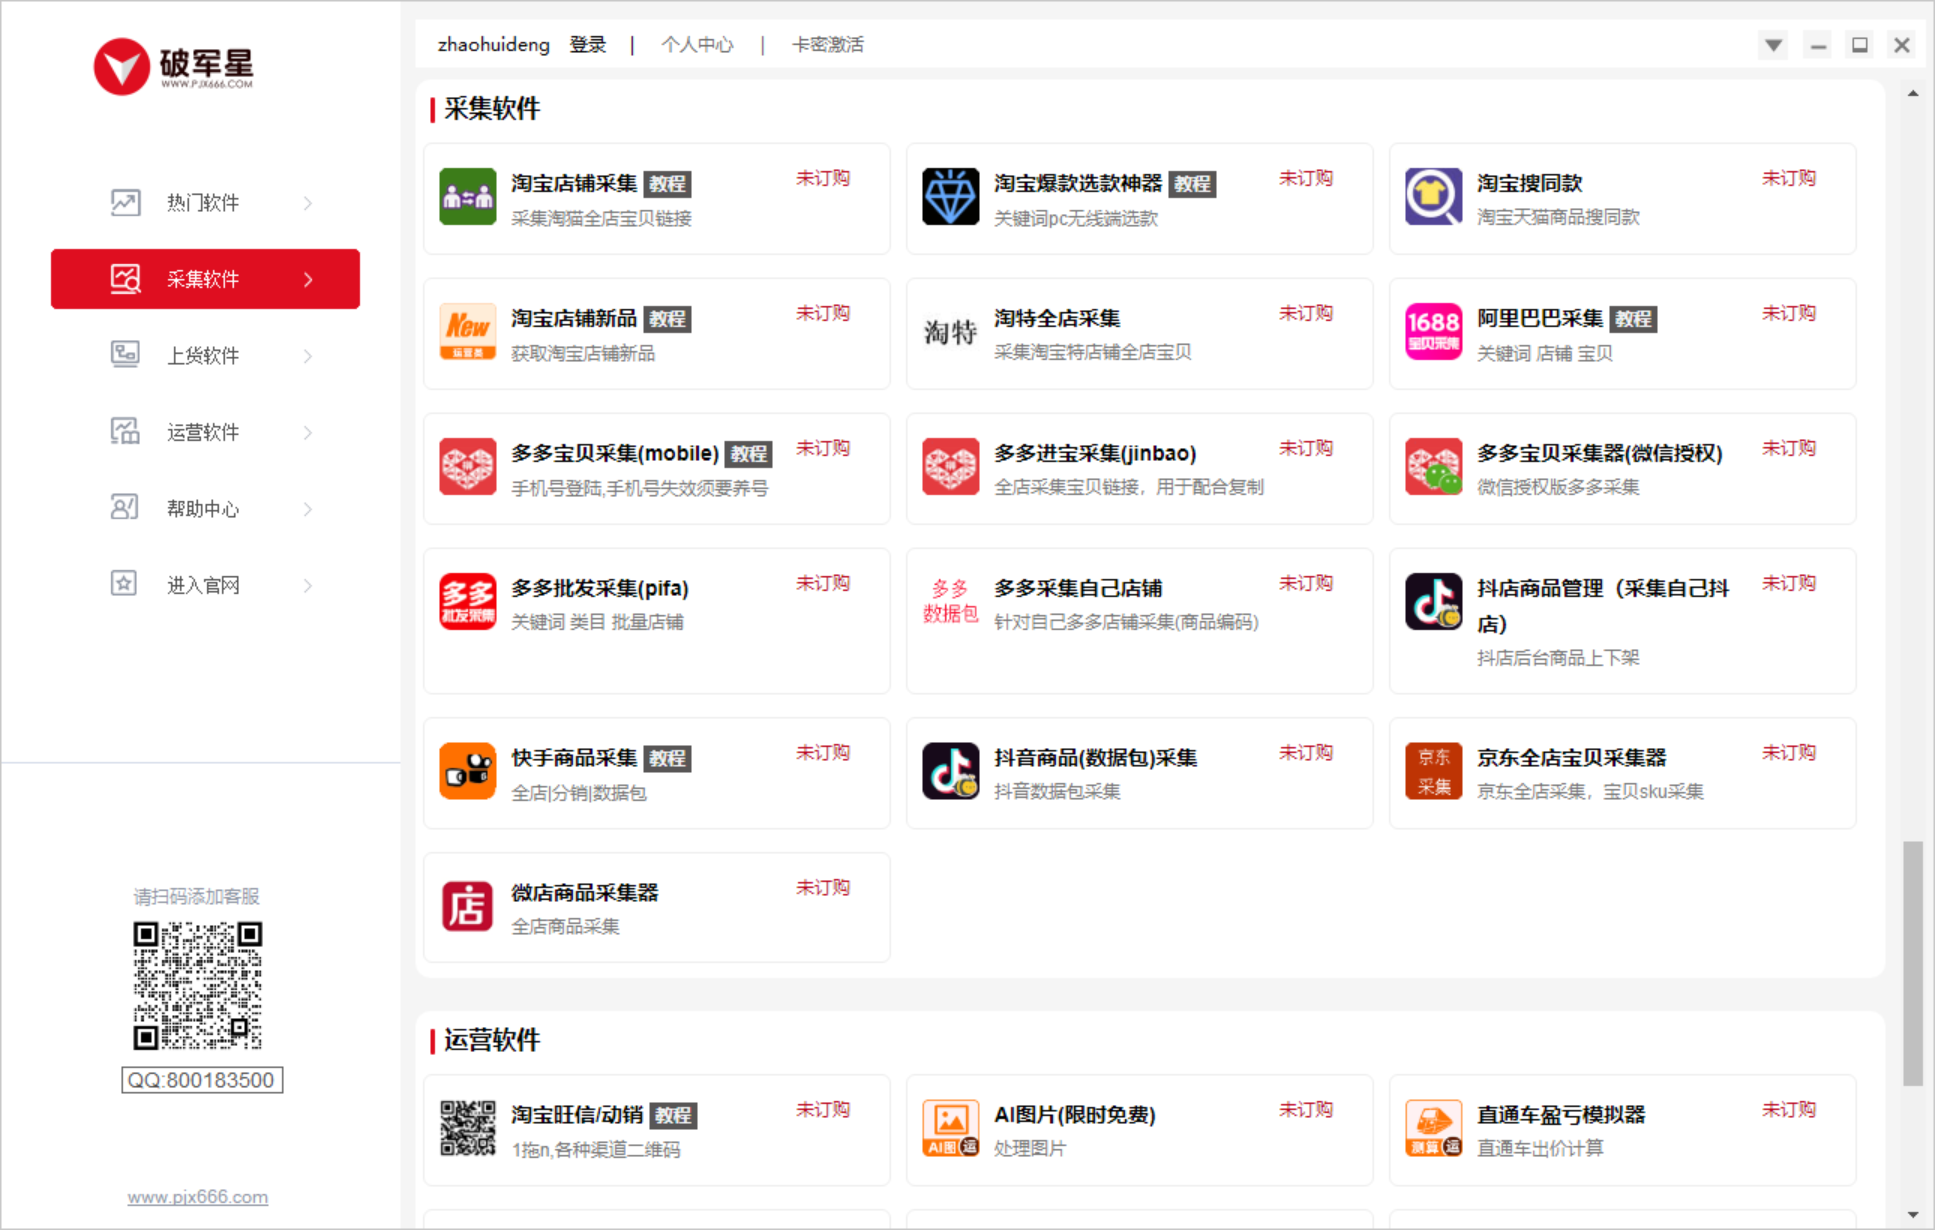Screen dimensions: 1935x1230
Task: Click the AI图片 image processing icon
Action: pyautogui.click(x=950, y=1128)
